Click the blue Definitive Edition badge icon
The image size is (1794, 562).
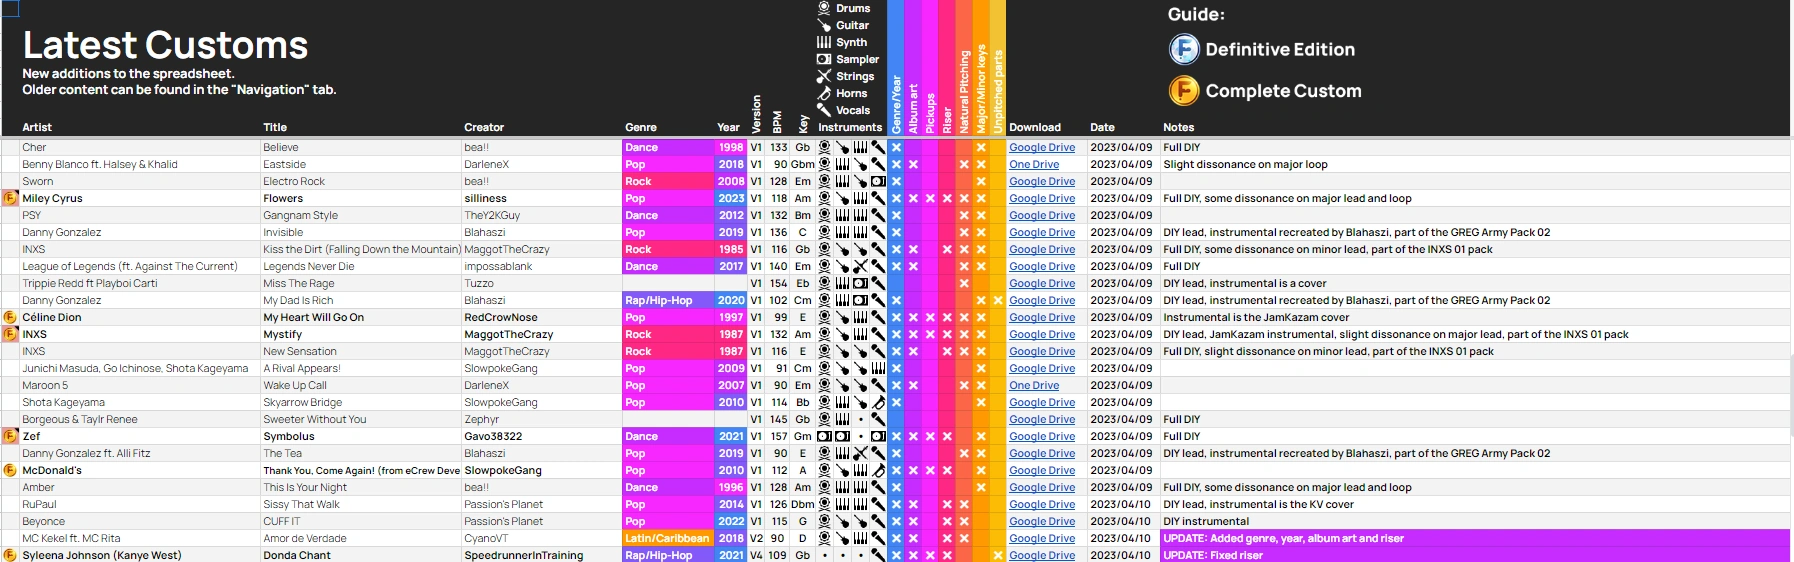pyautogui.click(x=1184, y=49)
